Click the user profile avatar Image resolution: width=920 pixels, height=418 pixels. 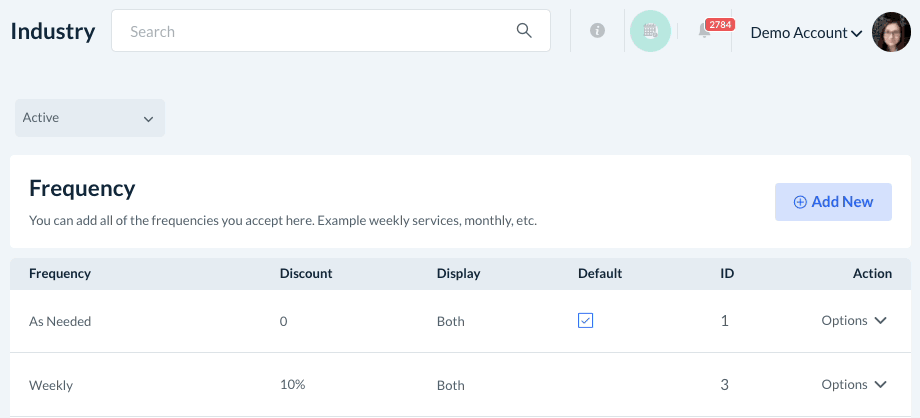pos(890,32)
